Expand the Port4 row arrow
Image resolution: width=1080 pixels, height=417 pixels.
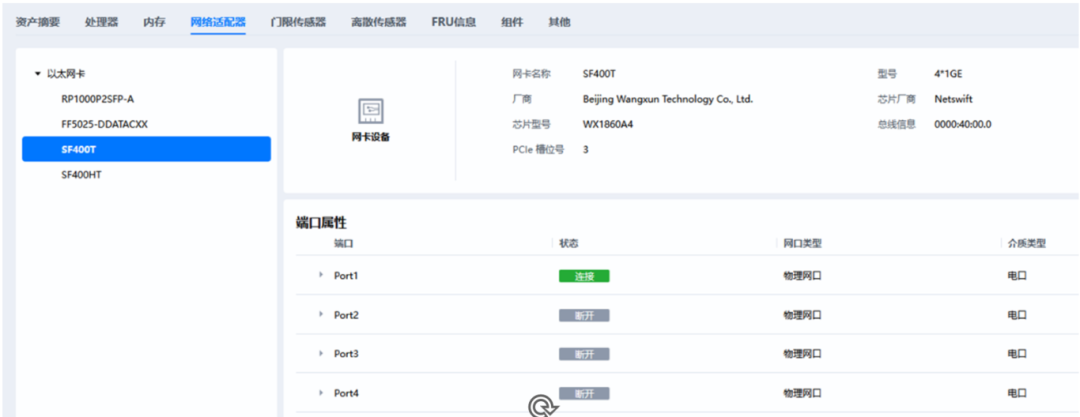(321, 393)
